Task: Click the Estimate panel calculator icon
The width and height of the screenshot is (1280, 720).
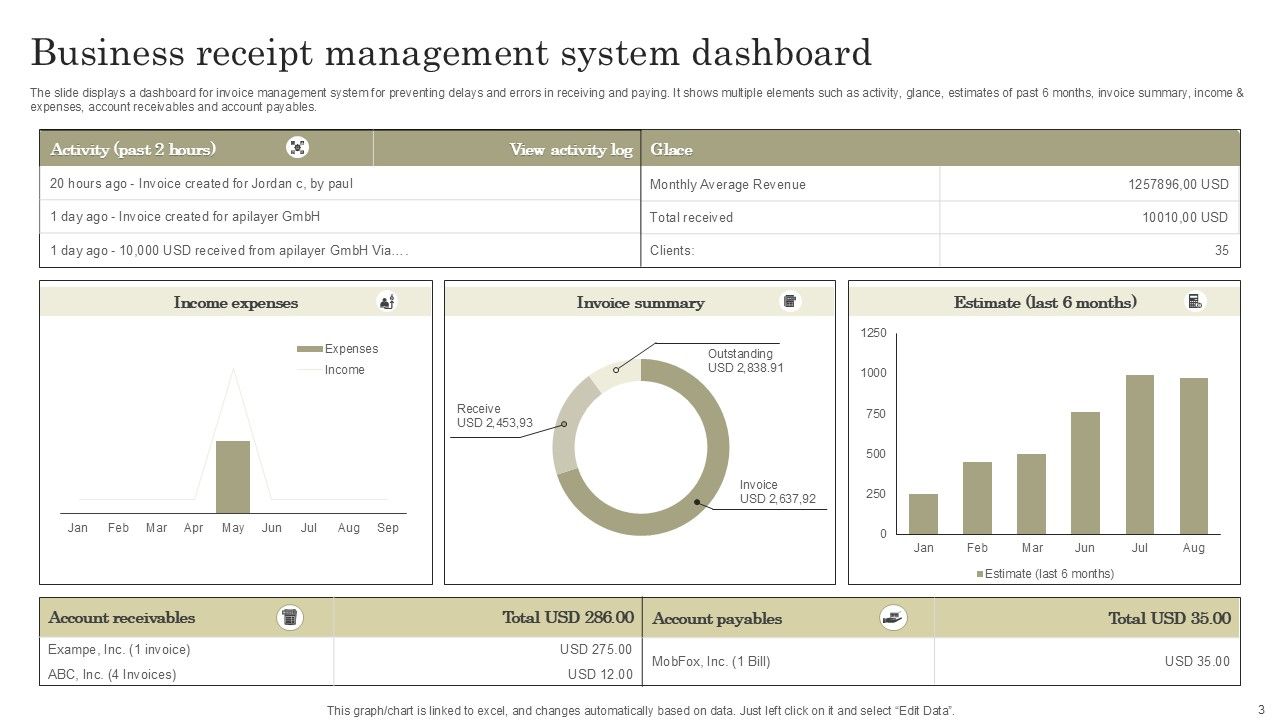Action: (1195, 302)
